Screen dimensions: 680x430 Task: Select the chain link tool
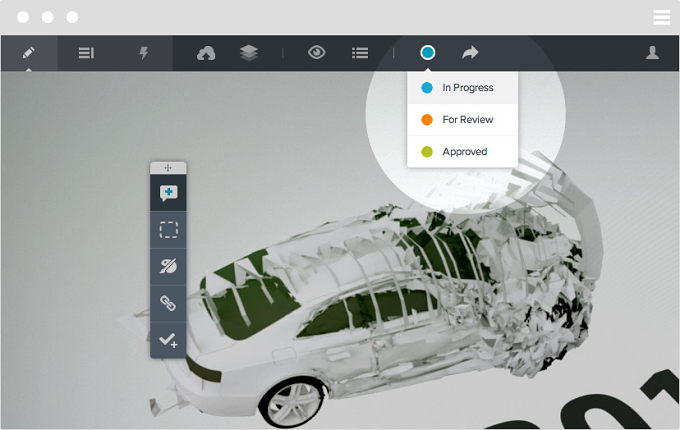(168, 303)
